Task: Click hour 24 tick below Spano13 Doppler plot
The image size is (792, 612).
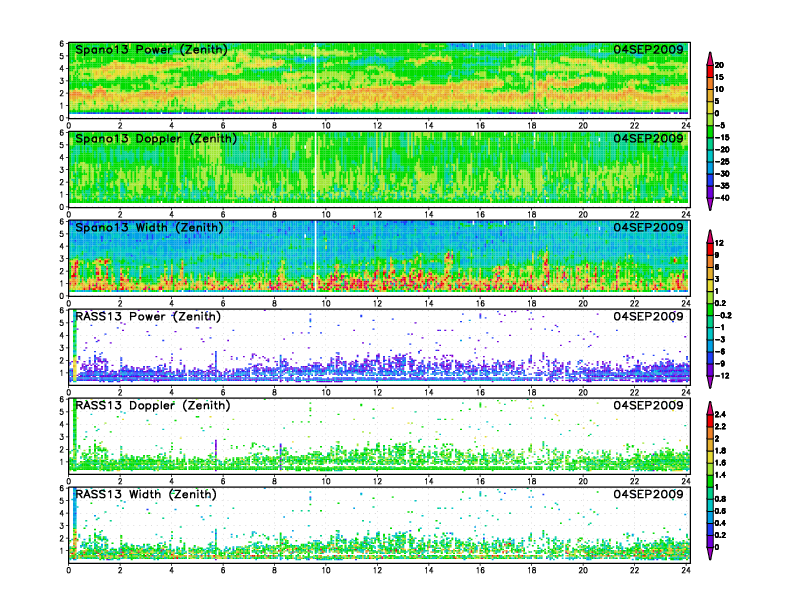Action: click(685, 215)
